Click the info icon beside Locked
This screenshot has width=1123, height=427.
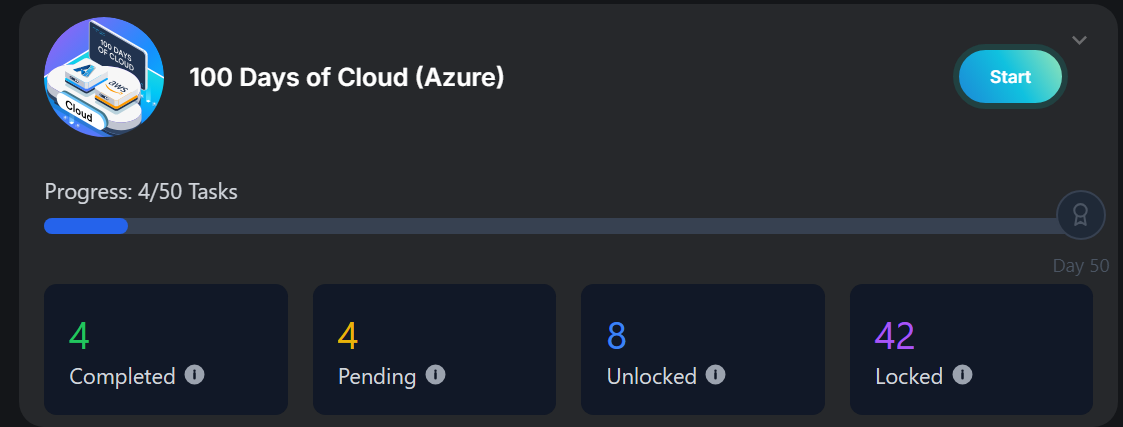pos(962,375)
